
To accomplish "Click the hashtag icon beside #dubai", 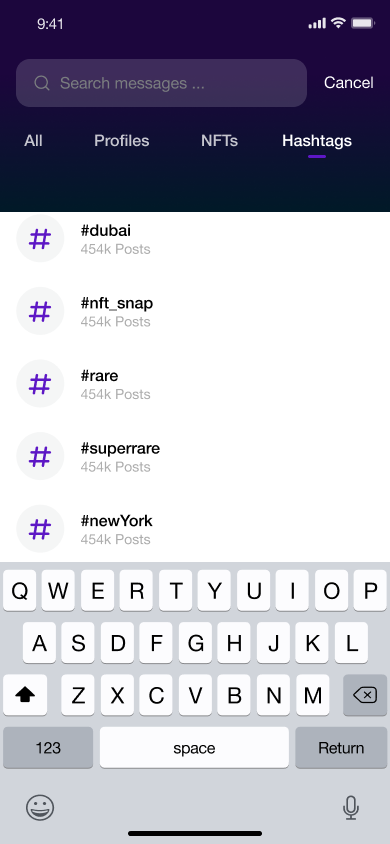I will click(40, 238).
